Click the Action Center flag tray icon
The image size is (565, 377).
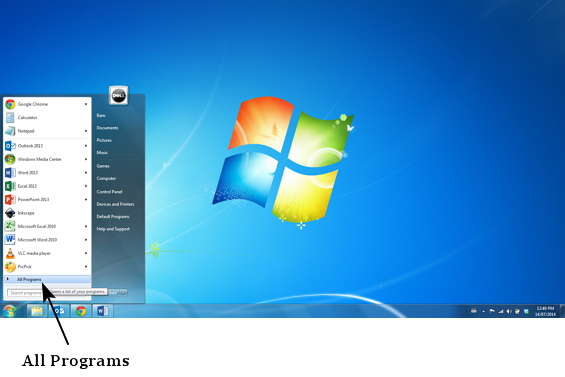click(492, 311)
